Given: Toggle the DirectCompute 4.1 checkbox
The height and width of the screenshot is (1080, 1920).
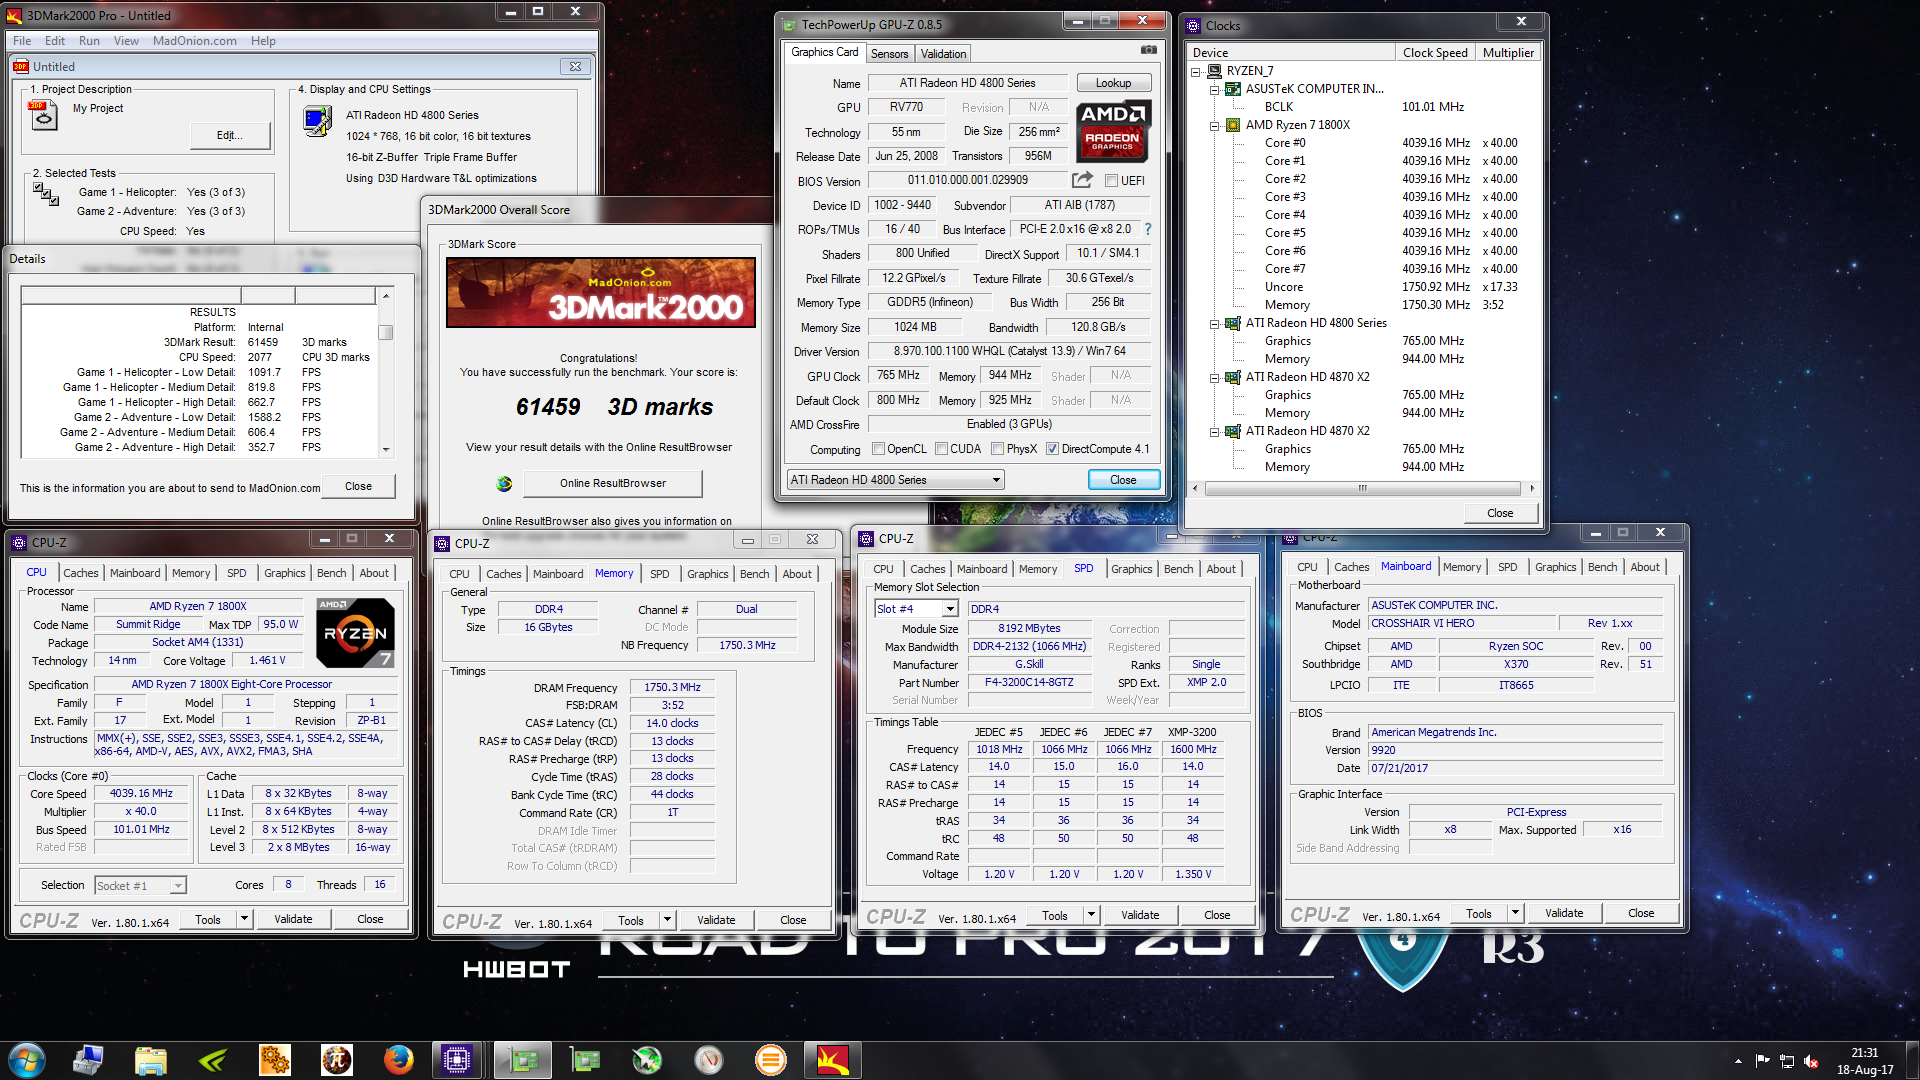Looking at the screenshot, I should (1052, 449).
